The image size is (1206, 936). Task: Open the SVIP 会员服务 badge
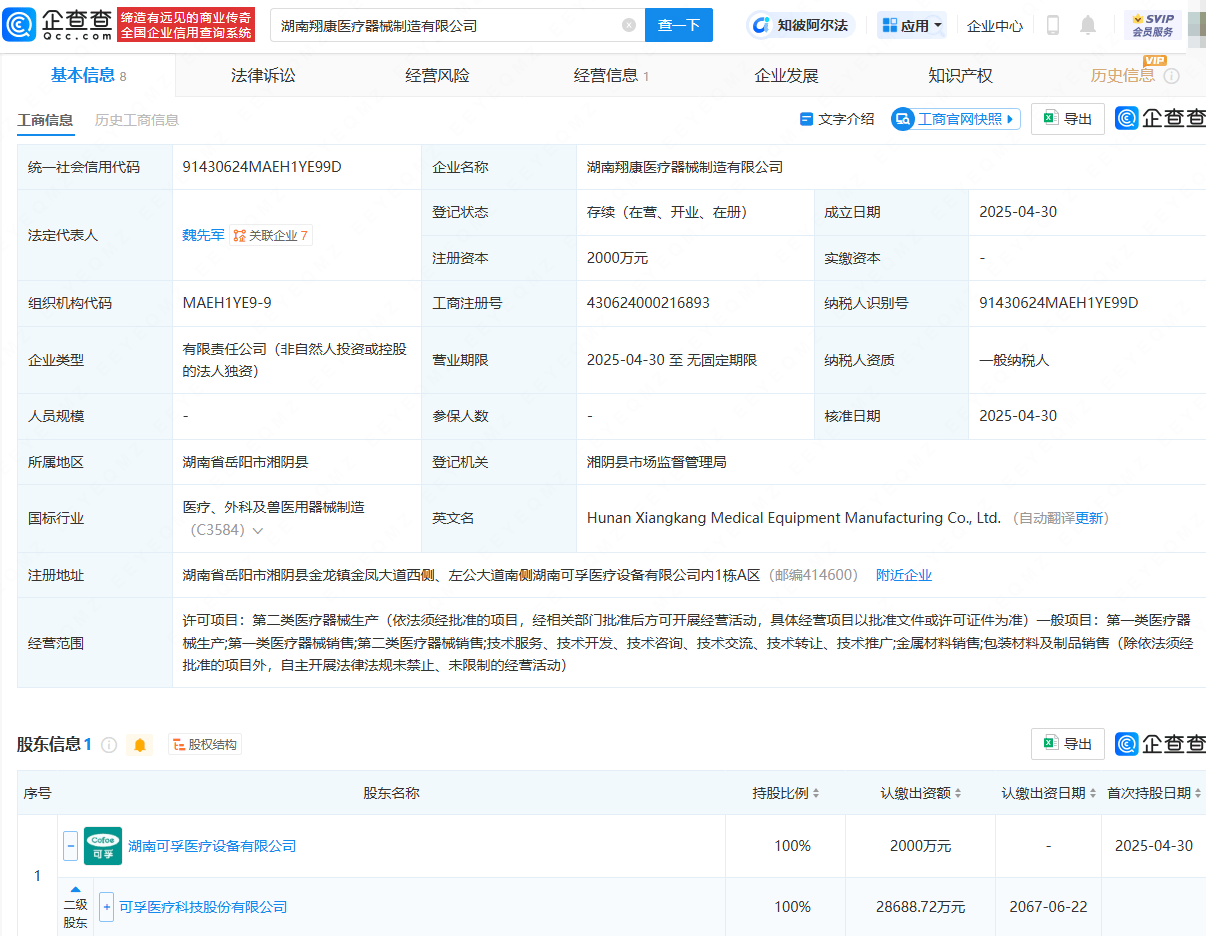click(1152, 25)
